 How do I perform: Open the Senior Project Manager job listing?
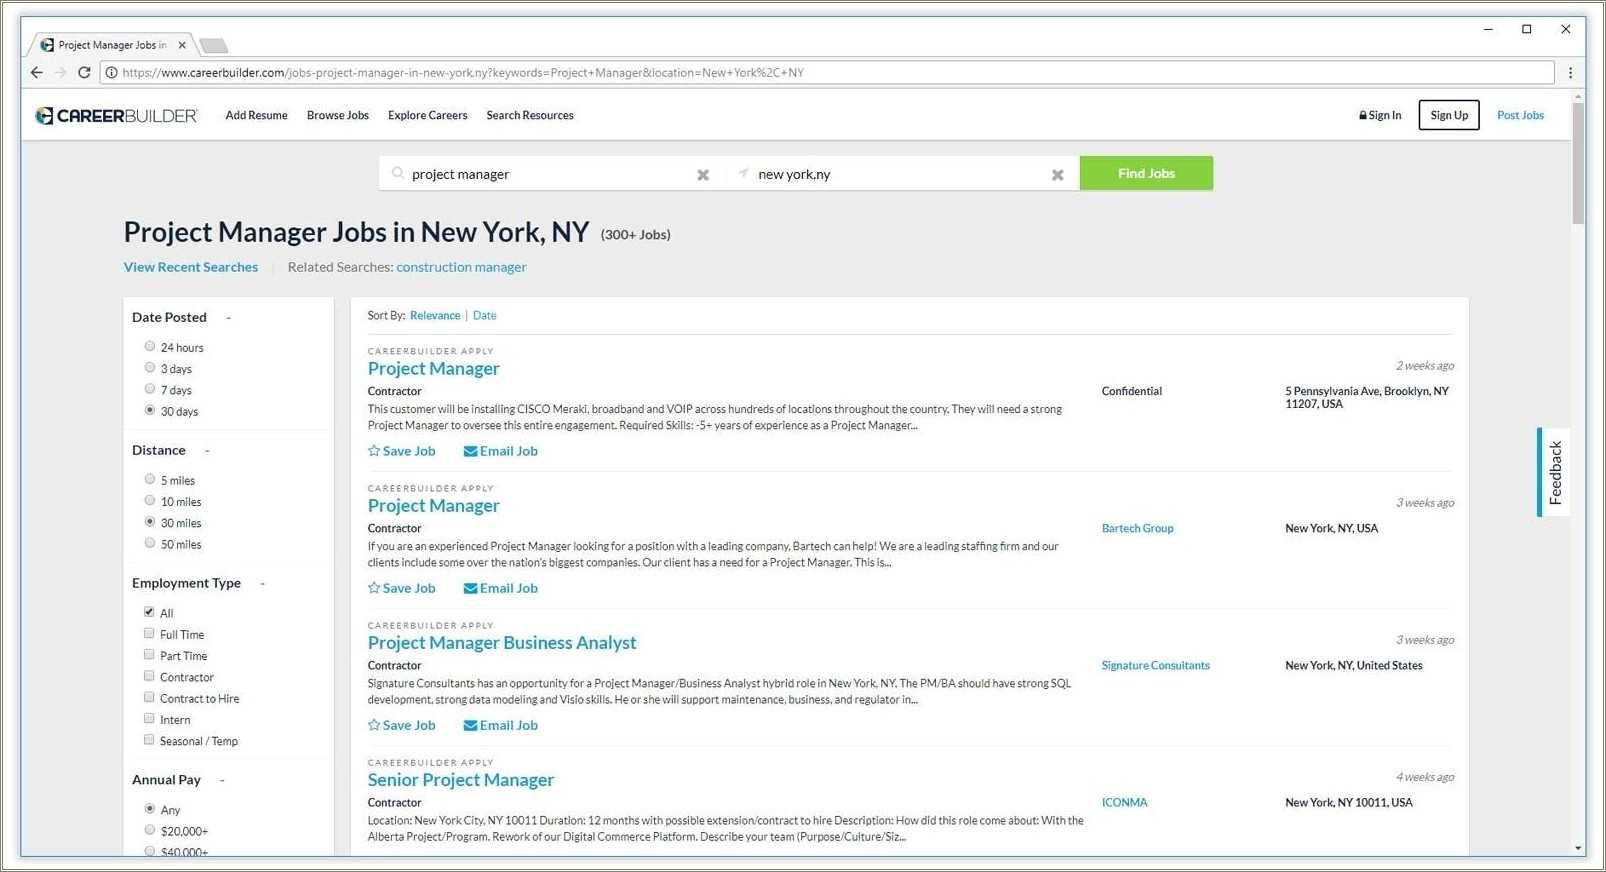[x=461, y=780]
